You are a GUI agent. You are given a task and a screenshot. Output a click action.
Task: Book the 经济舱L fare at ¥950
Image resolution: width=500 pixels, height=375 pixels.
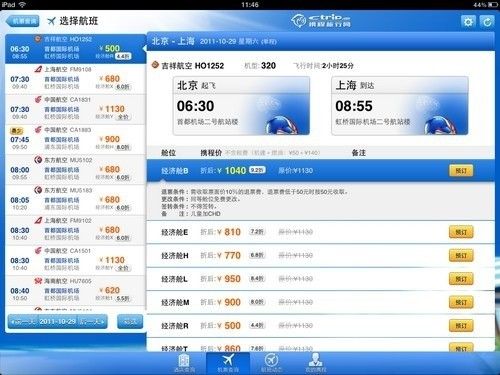tap(461, 279)
